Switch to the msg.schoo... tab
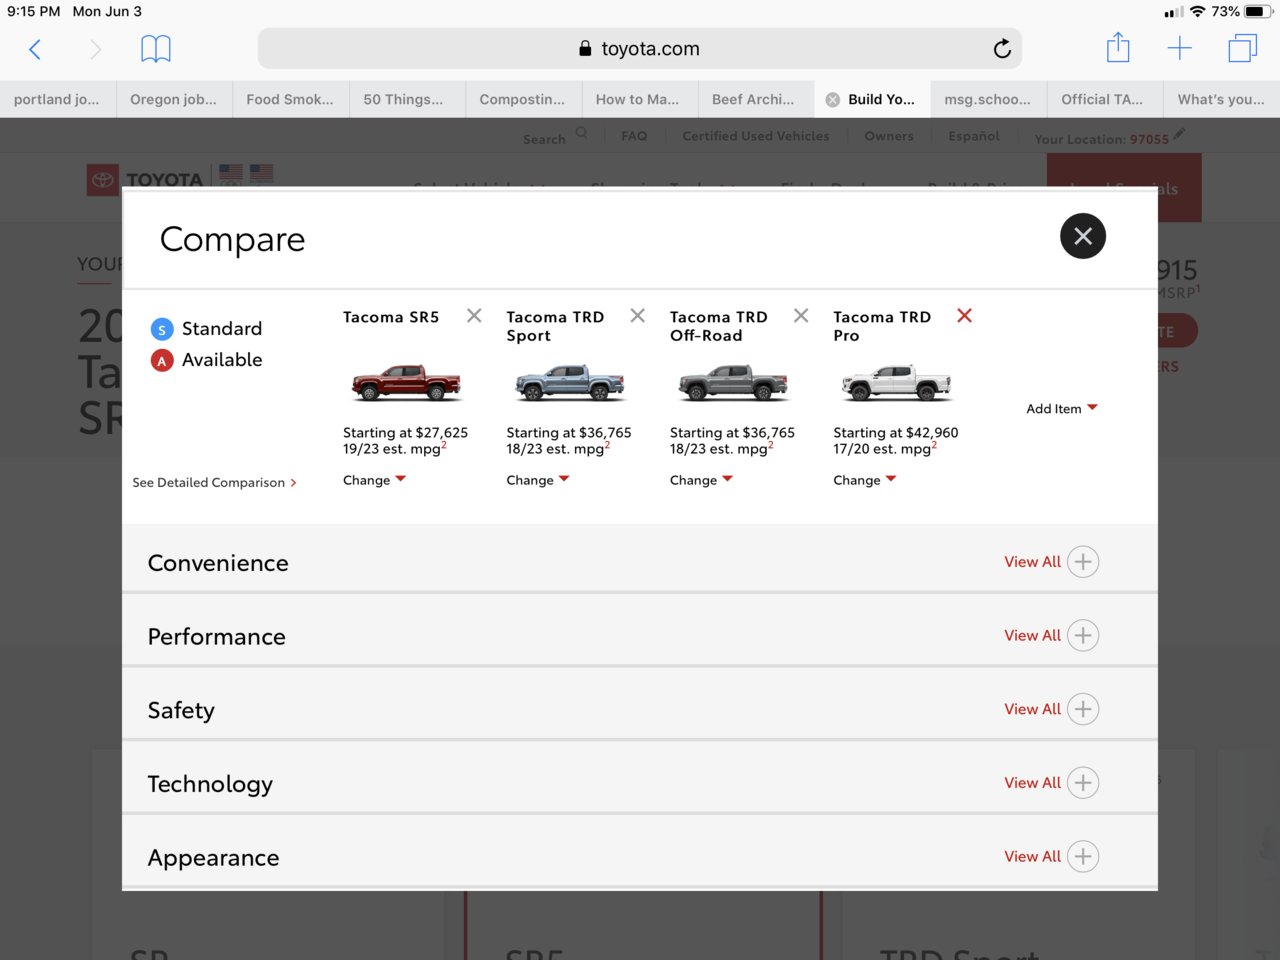 coord(987,99)
